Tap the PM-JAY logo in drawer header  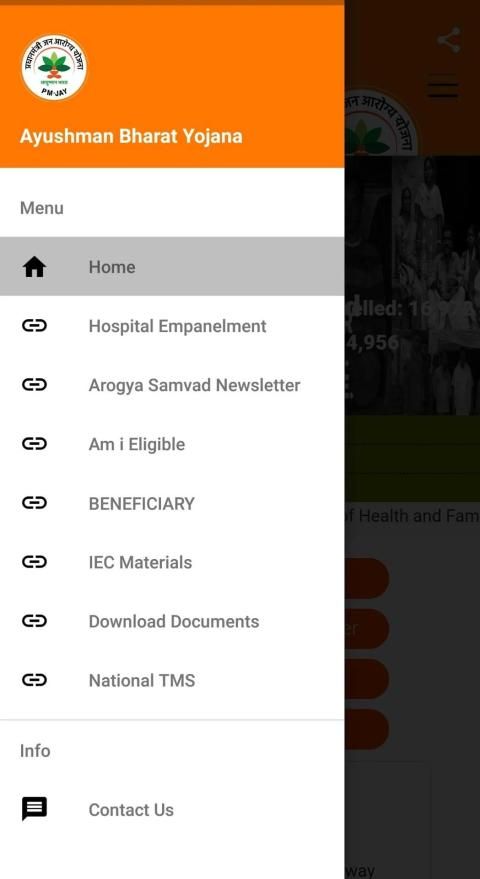[54, 67]
